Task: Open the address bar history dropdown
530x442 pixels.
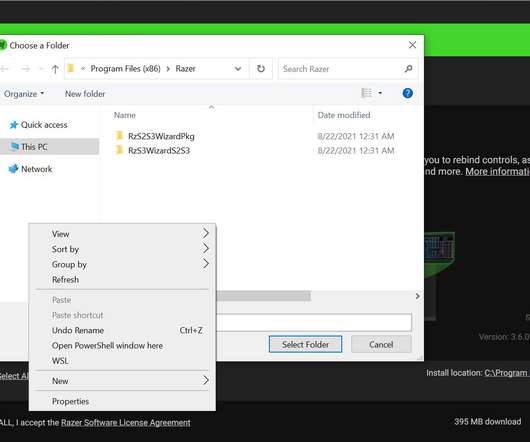Action: pos(238,69)
